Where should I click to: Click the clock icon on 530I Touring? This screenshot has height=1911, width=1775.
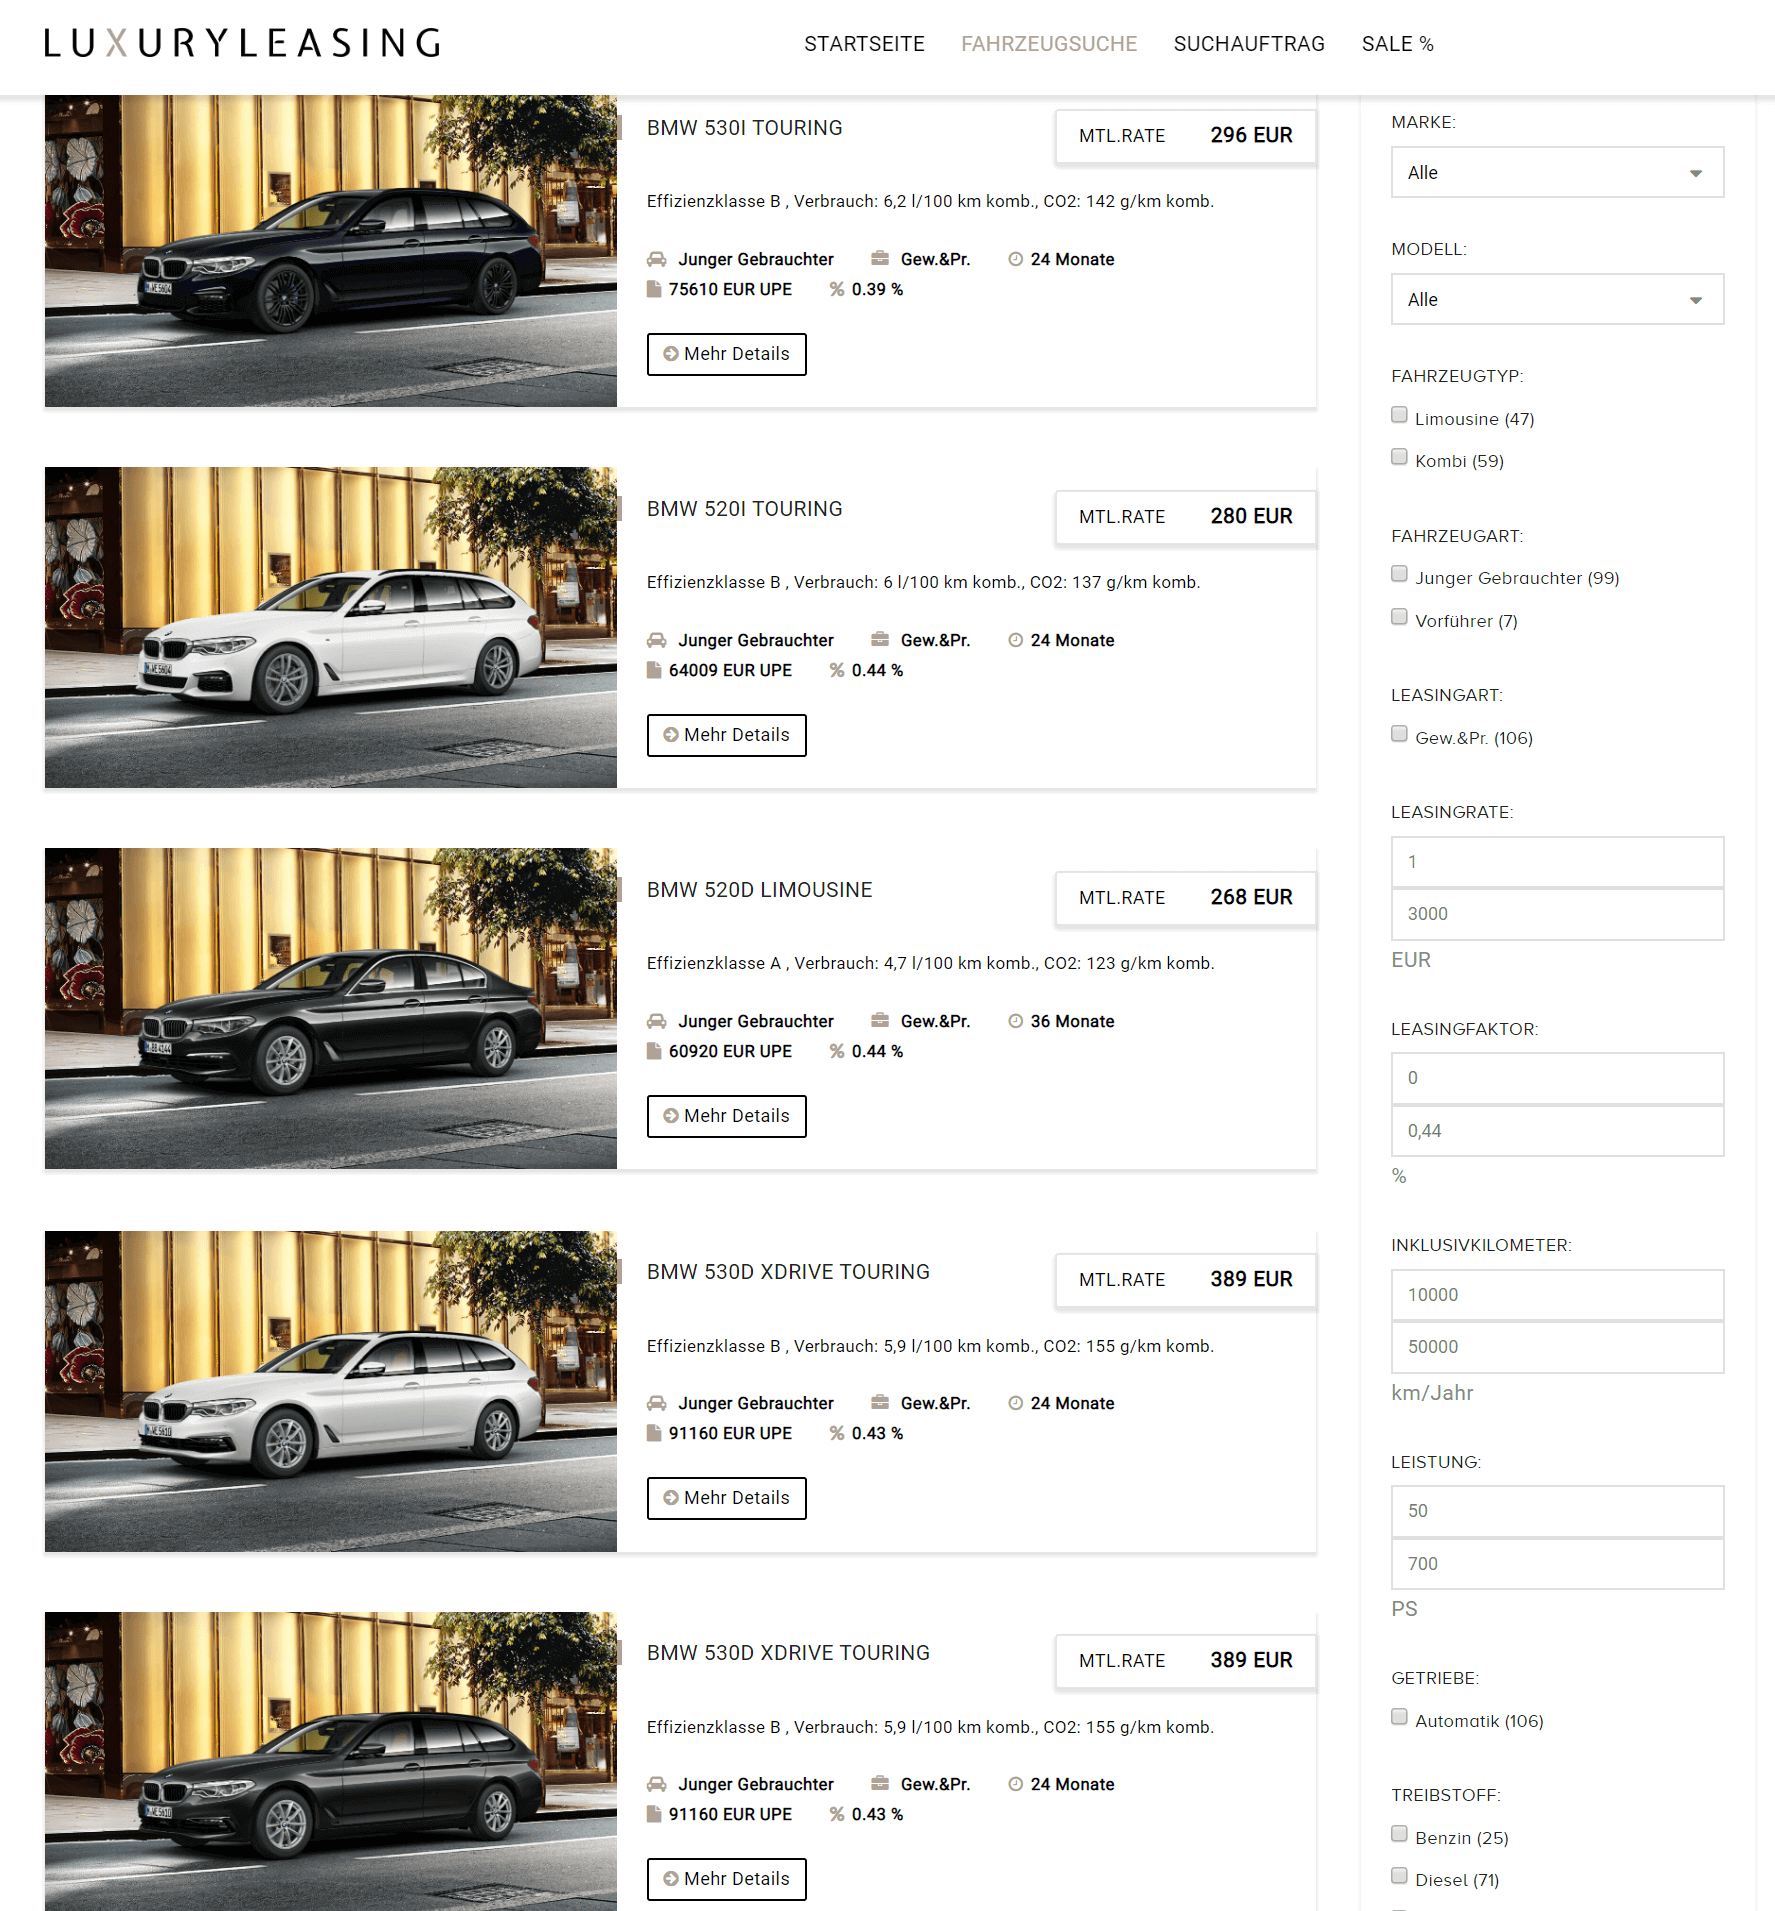pos(1015,259)
